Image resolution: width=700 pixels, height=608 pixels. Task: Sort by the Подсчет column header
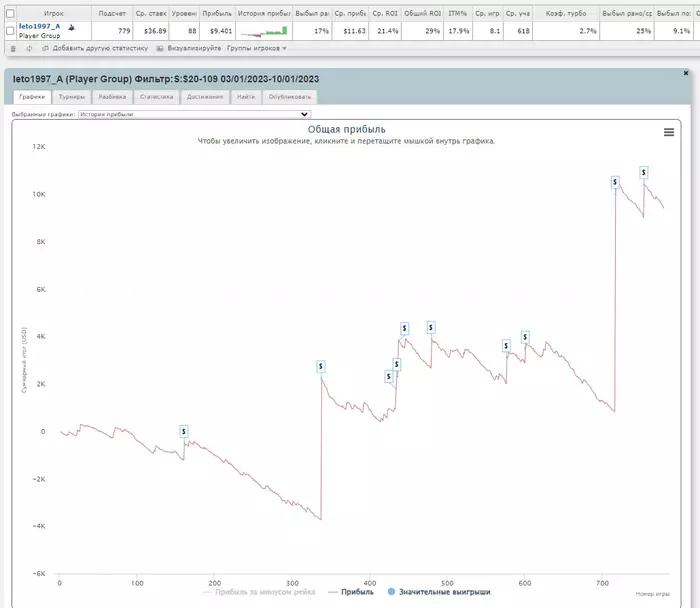pos(112,13)
